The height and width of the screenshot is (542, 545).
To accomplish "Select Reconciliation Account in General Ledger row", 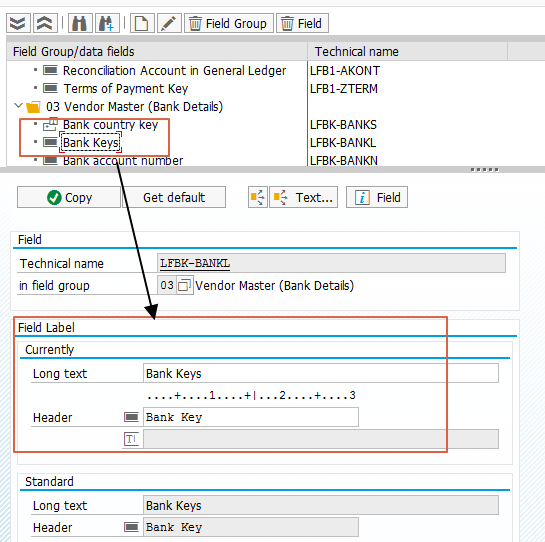I will (174, 71).
